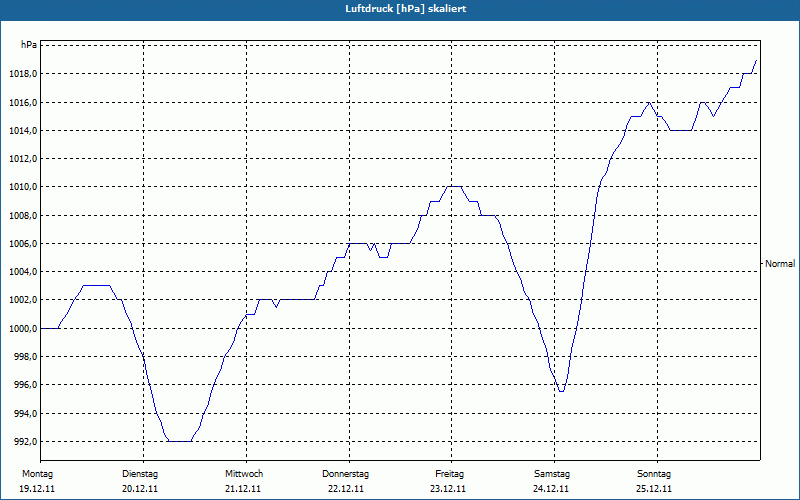The image size is (800, 500).
Task: Select the 1016,0 y-axis value
Action: 23,103
